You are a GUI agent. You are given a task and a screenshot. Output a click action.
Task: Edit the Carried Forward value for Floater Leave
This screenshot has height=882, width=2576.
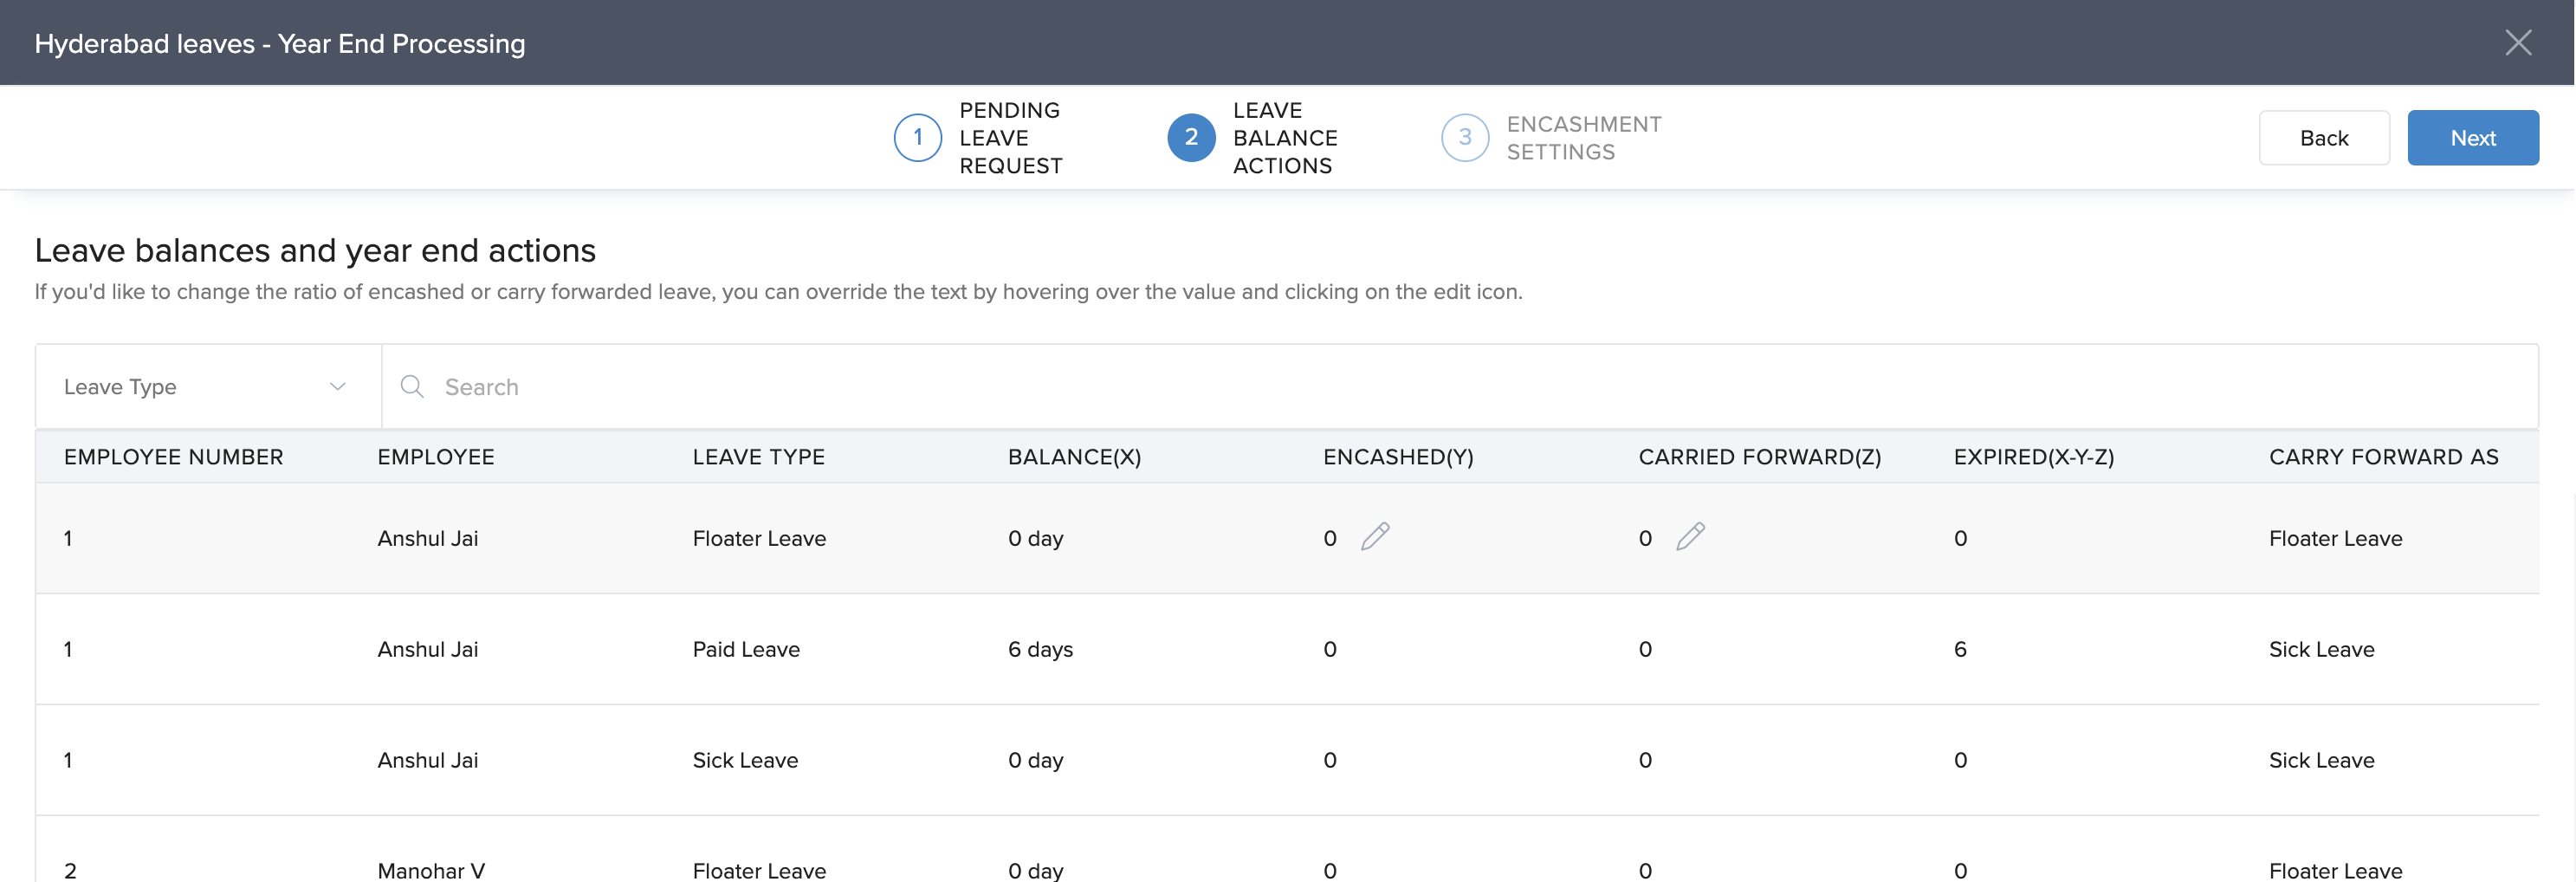[1690, 537]
